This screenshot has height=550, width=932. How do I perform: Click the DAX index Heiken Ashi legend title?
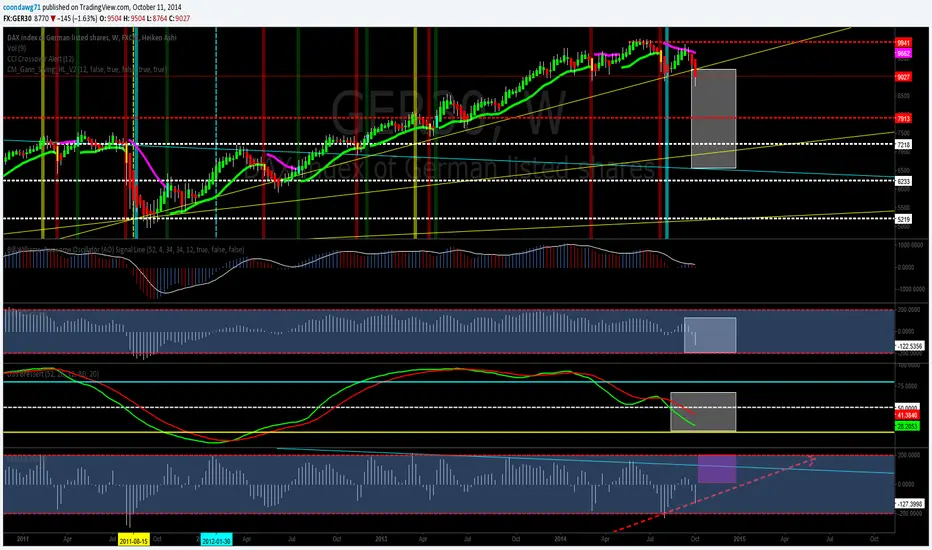point(92,37)
